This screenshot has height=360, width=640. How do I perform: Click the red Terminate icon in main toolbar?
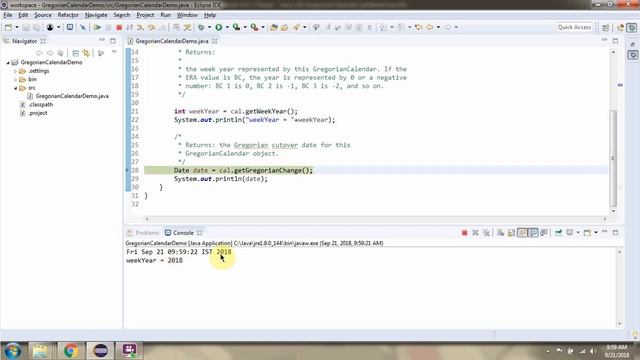[119, 27]
